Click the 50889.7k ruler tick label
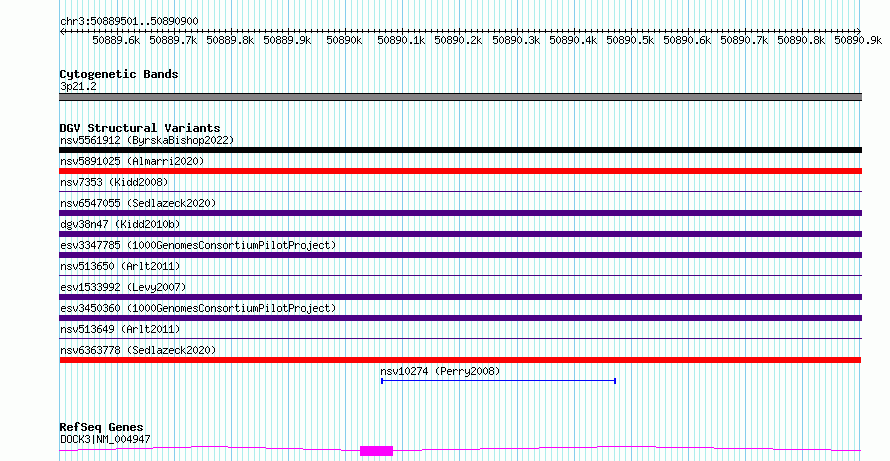The width and height of the screenshot is (890, 461). [173, 40]
